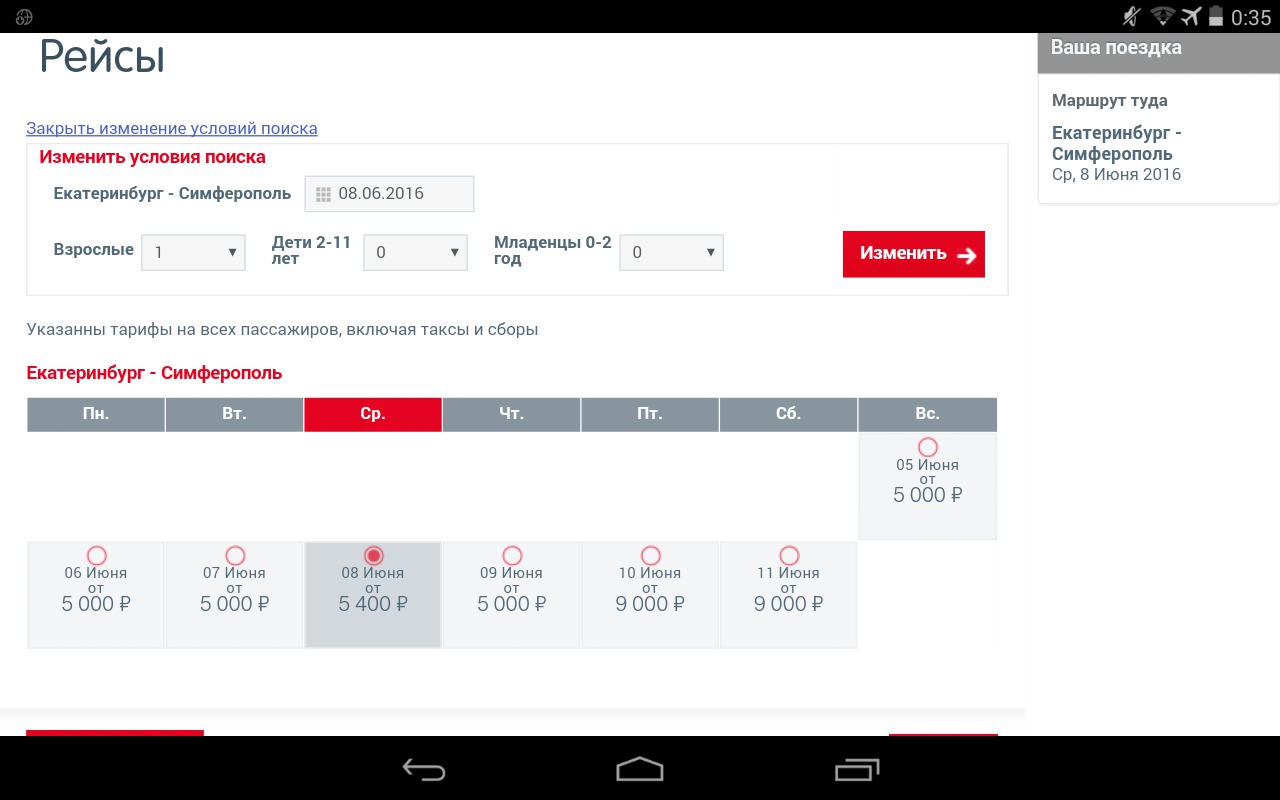Image resolution: width=1280 pixels, height=800 pixels.
Task: Tap the muted sound status icon
Action: (1131, 16)
